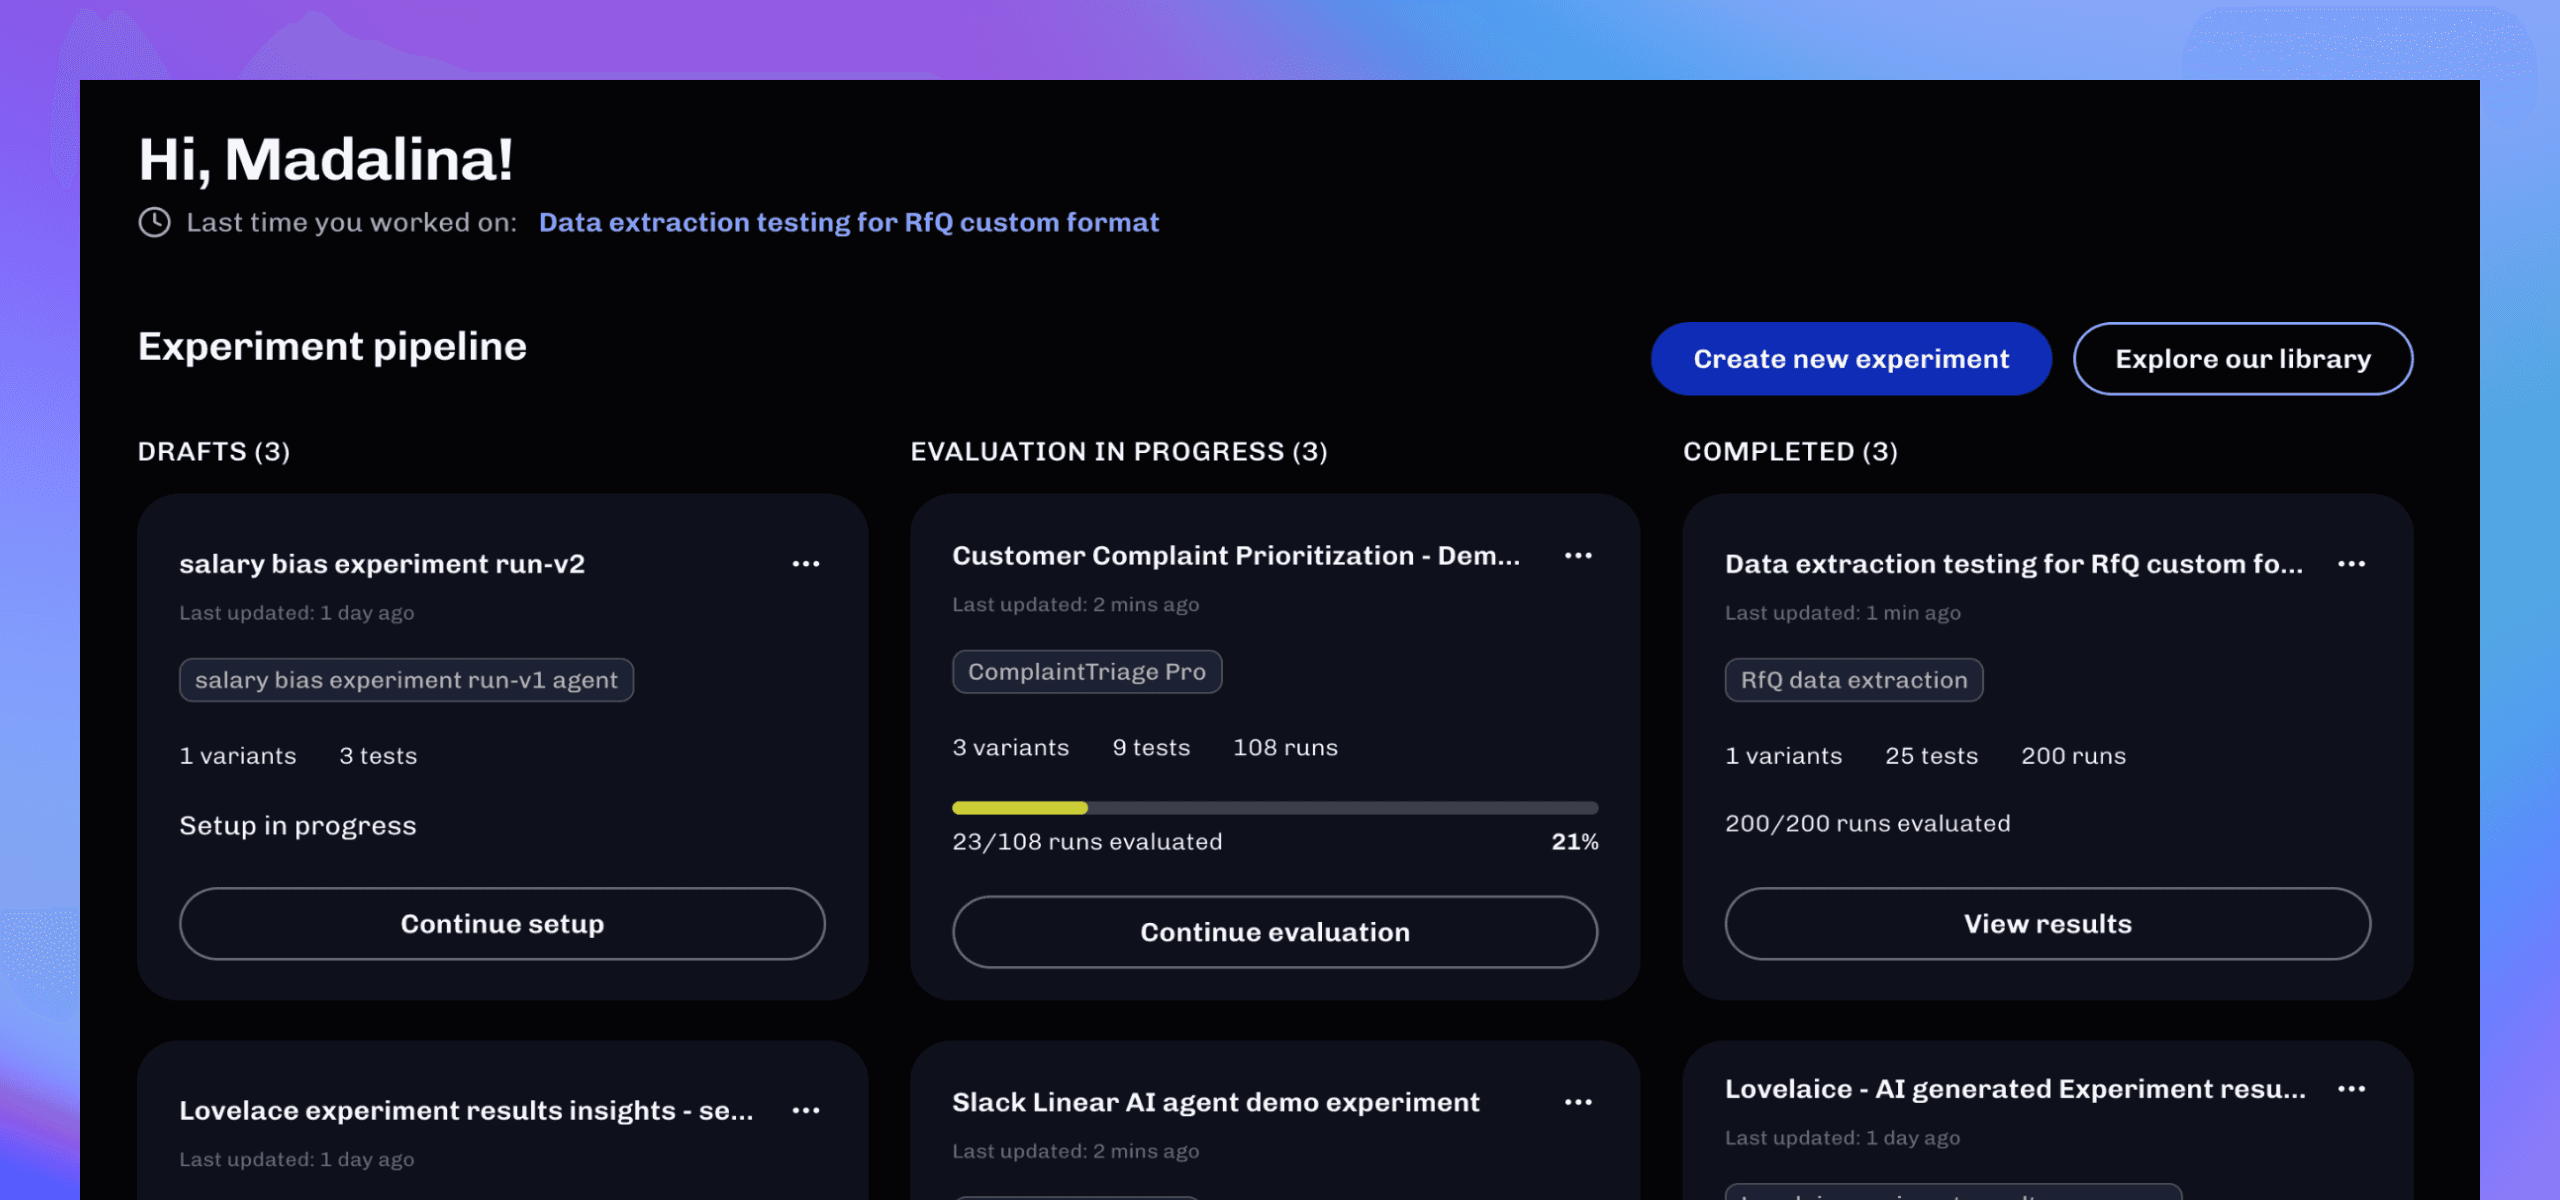The width and height of the screenshot is (2560, 1200).
Task: Select the RfQ data extraction tag
Action: 1853,680
